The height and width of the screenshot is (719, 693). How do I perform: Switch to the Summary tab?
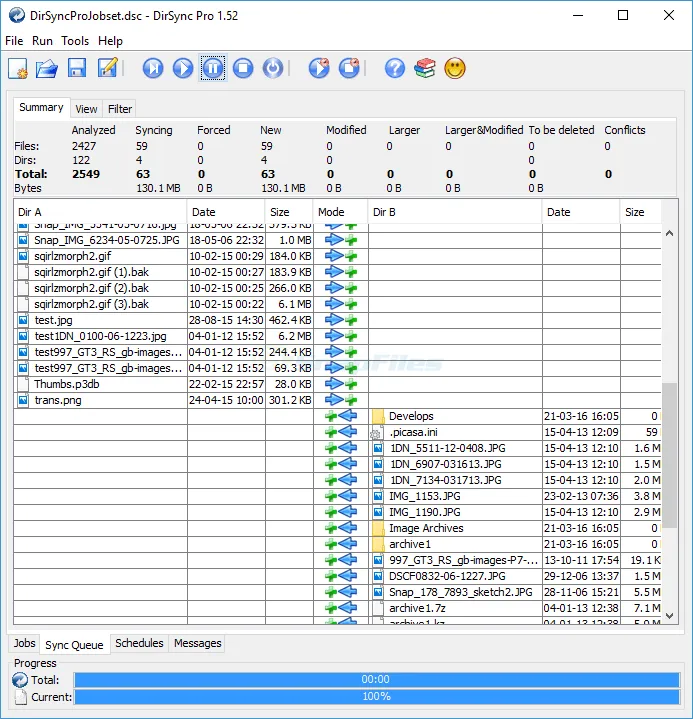point(41,108)
